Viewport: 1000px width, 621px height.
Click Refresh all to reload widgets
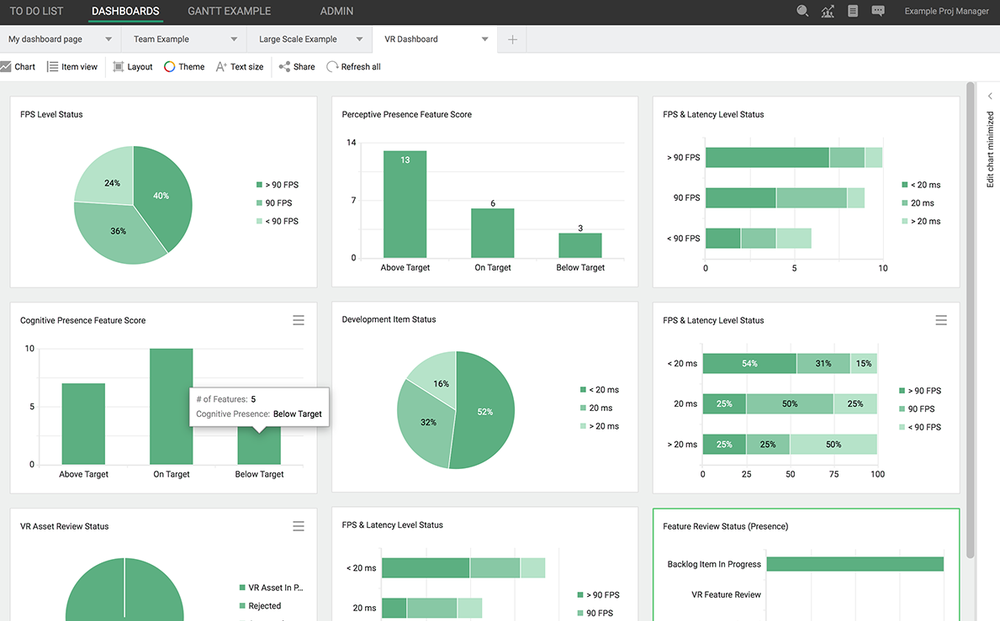point(353,66)
